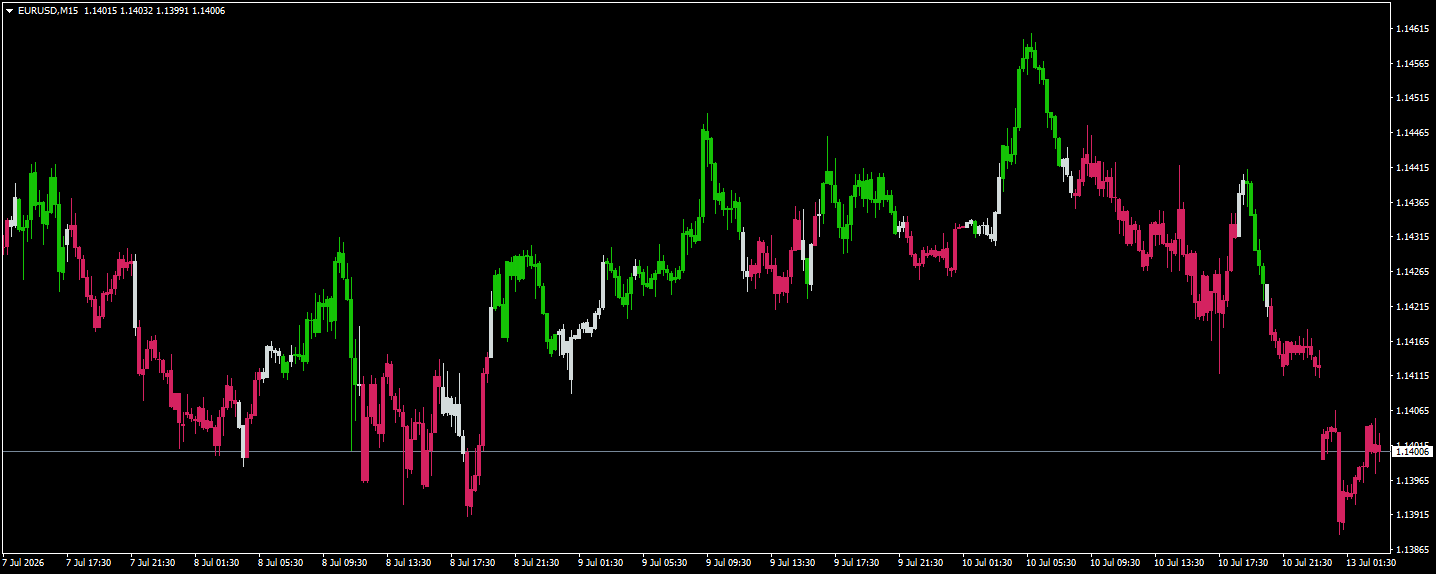Click price axis label 1.13915

1411,515
